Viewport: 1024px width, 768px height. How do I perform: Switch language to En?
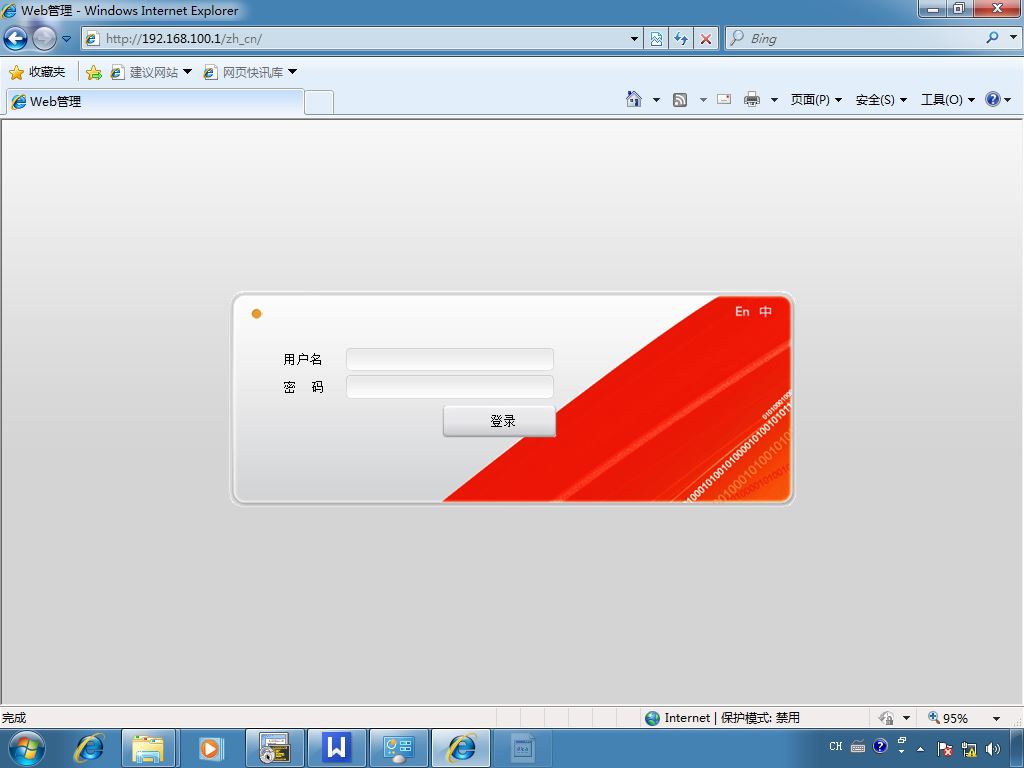pyautogui.click(x=742, y=312)
